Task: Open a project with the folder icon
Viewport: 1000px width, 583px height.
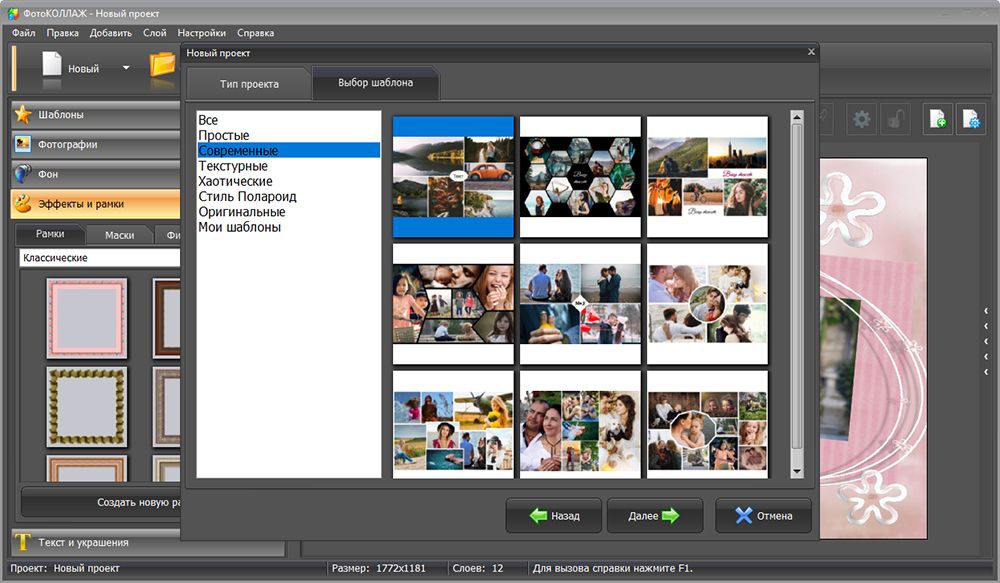Action: (x=162, y=66)
